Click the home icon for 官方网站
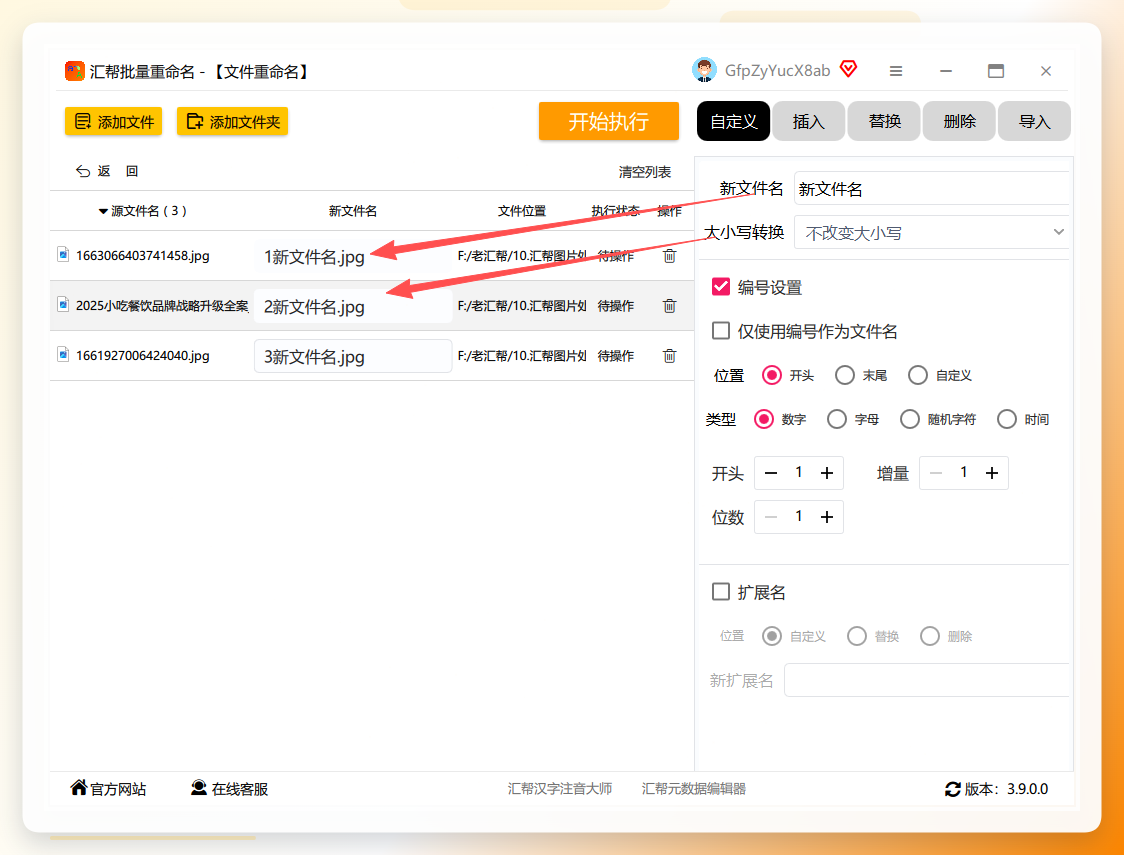Screen dimensions: 1124x855 coord(79,788)
